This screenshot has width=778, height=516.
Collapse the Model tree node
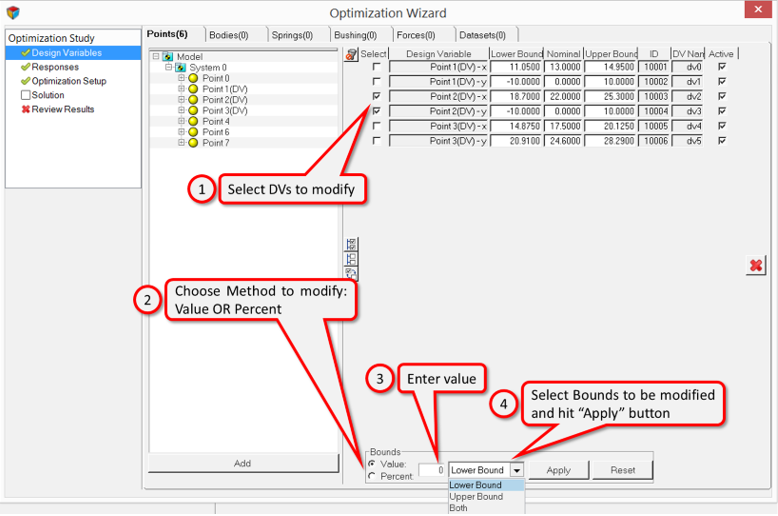point(156,57)
